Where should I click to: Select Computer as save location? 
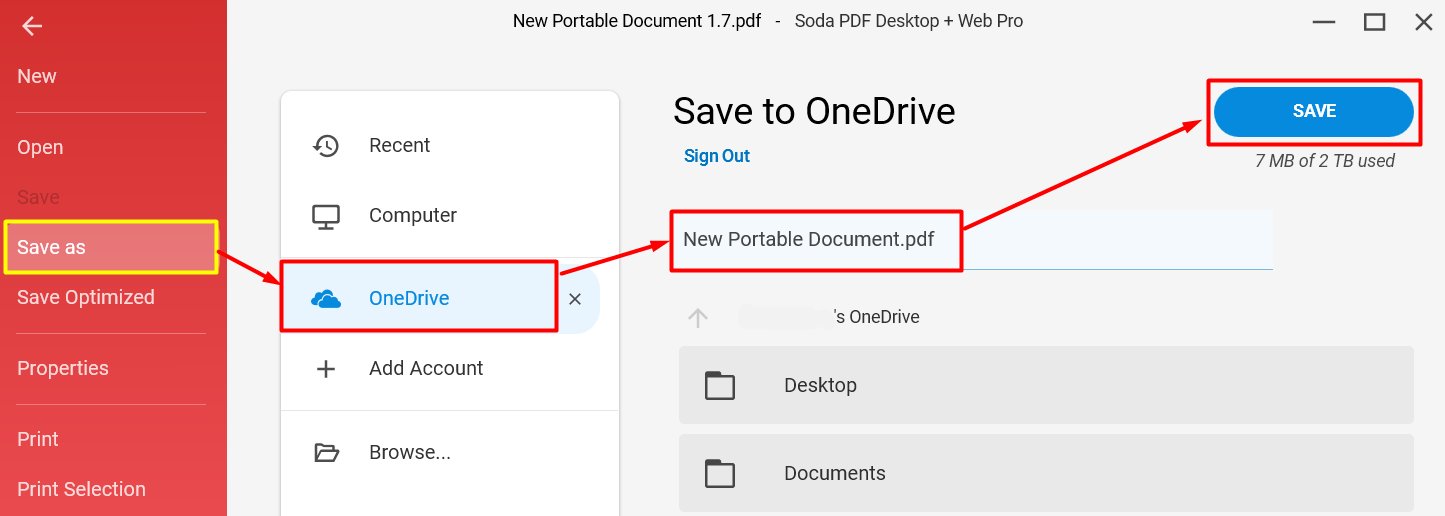click(413, 215)
